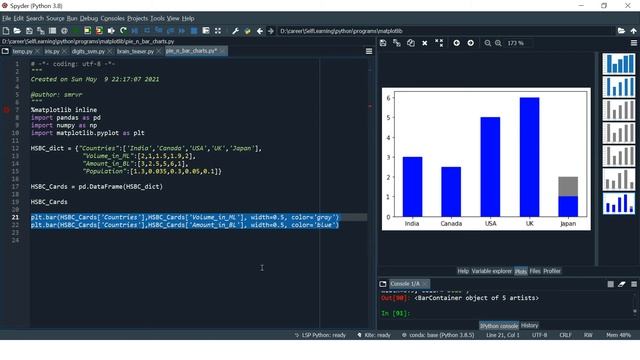Switch to the Files pane tab
The width and height of the screenshot is (640, 360).
coord(535,271)
